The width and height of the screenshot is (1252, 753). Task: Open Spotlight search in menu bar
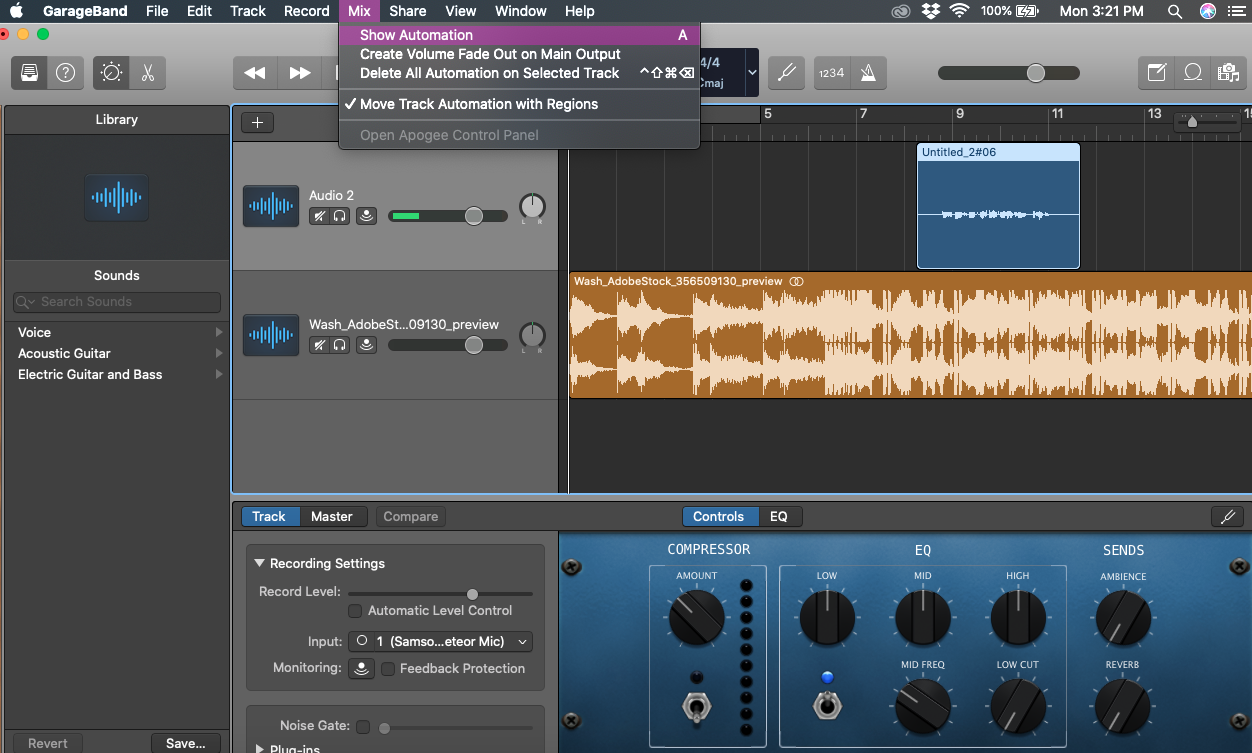[1175, 11]
